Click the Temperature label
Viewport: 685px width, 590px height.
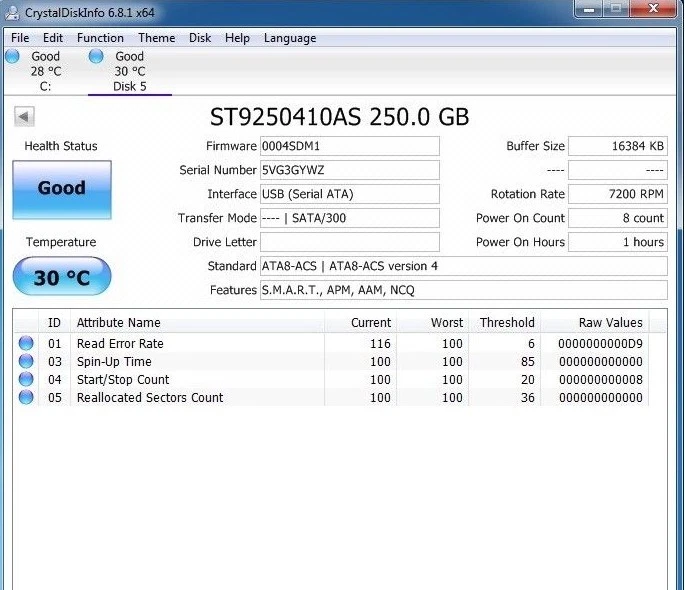pyautogui.click(x=61, y=242)
